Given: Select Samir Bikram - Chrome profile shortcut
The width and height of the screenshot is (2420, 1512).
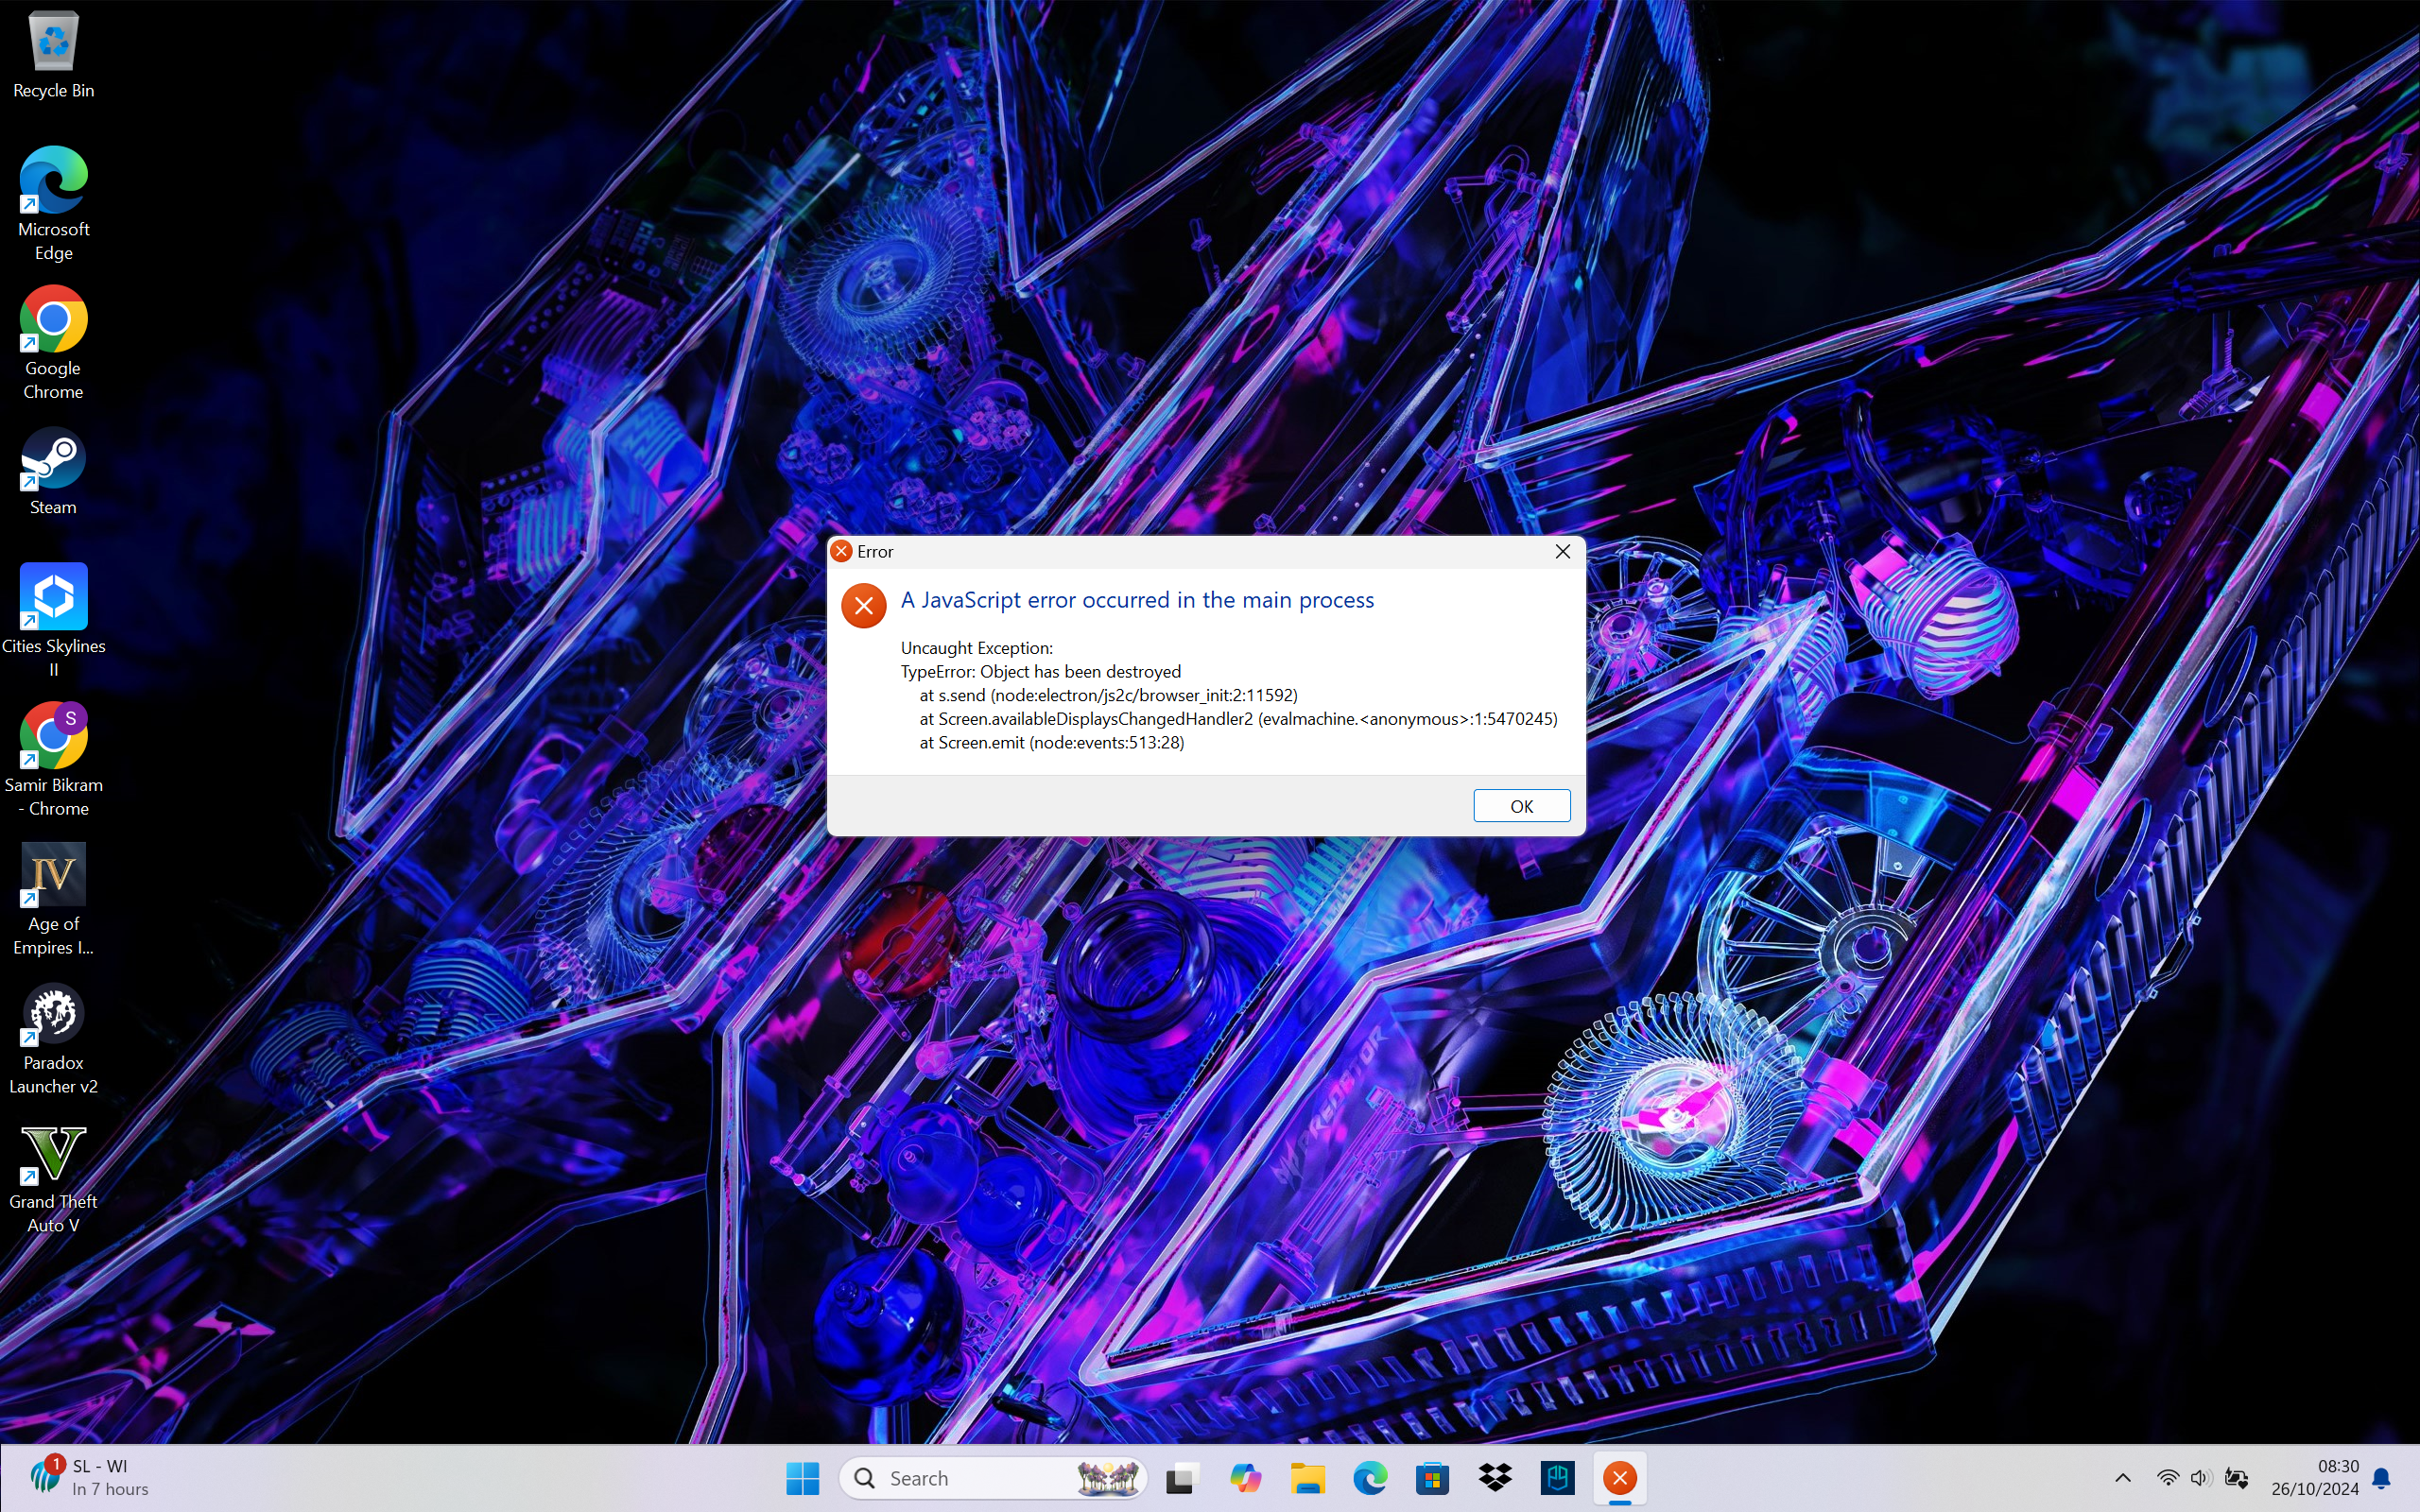Looking at the screenshot, I should coord(53,760).
